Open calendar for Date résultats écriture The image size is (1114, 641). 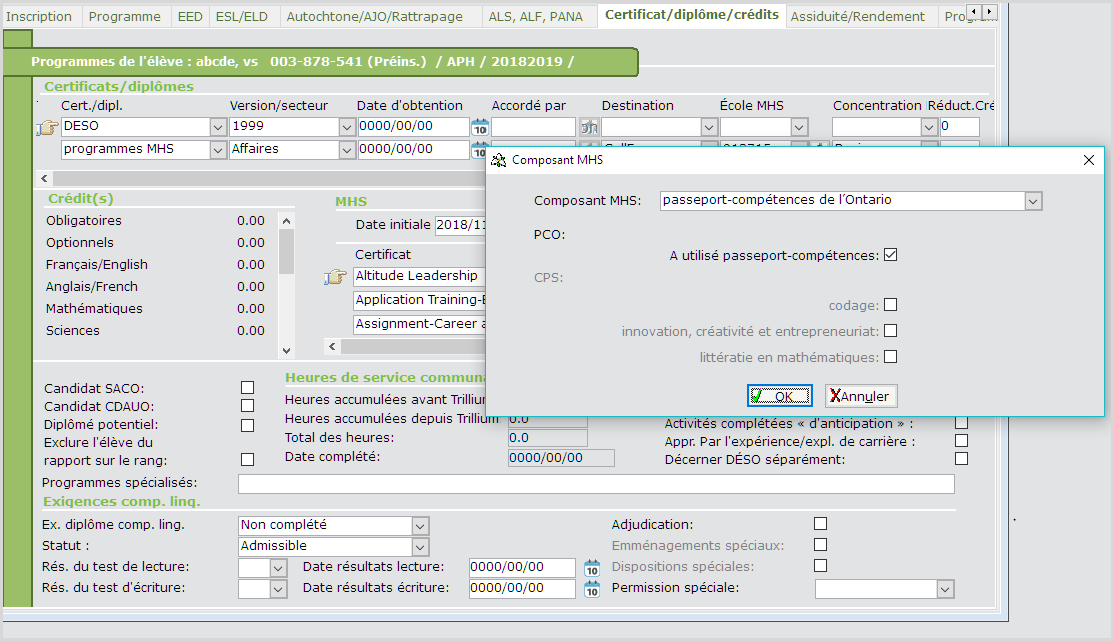592,589
